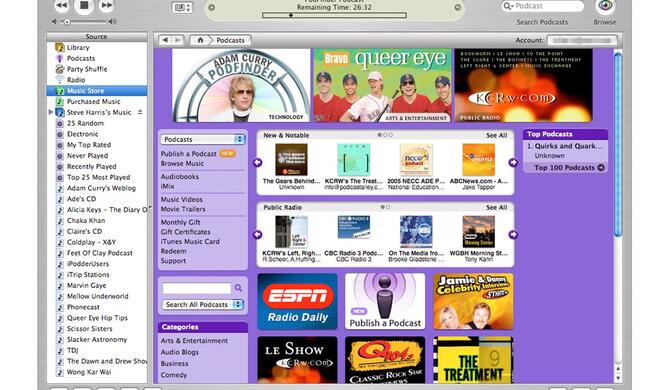Open the Bravo Queer Eye banner
The height and width of the screenshot is (390, 660).
(382, 85)
